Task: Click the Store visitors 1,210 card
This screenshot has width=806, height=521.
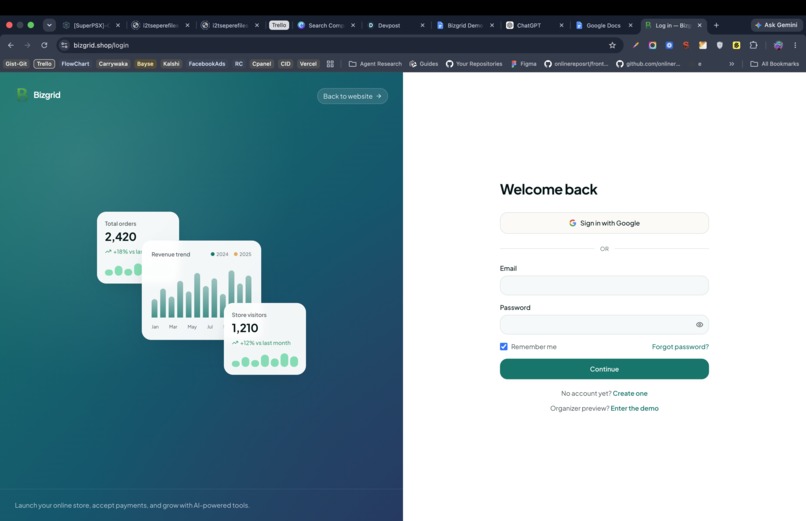Action: [x=265, y=339]
